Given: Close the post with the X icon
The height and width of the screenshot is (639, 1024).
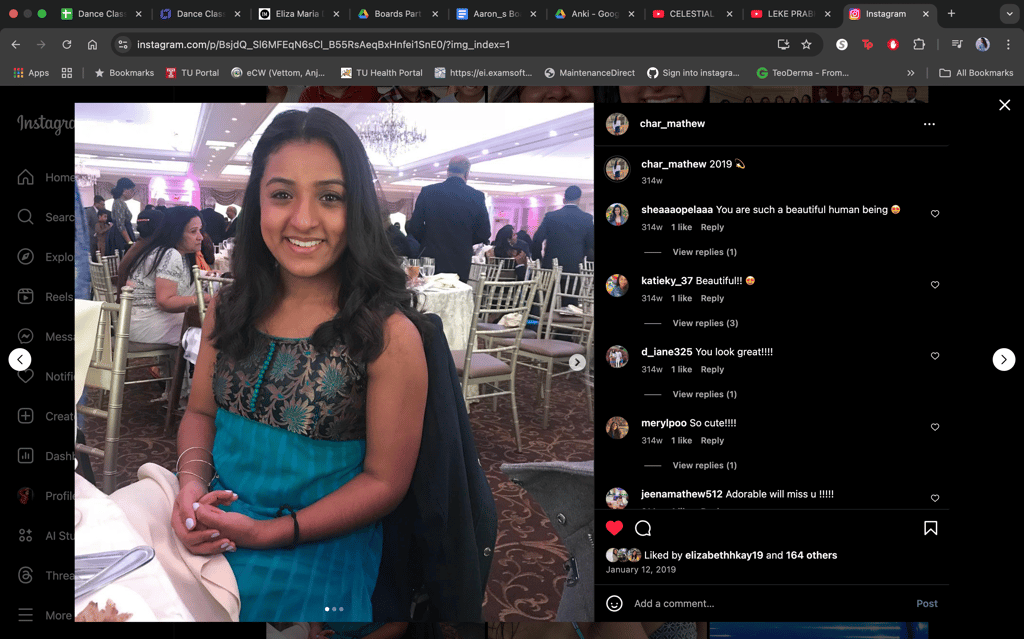Looking at the screenshot, I should [1004, 105].
